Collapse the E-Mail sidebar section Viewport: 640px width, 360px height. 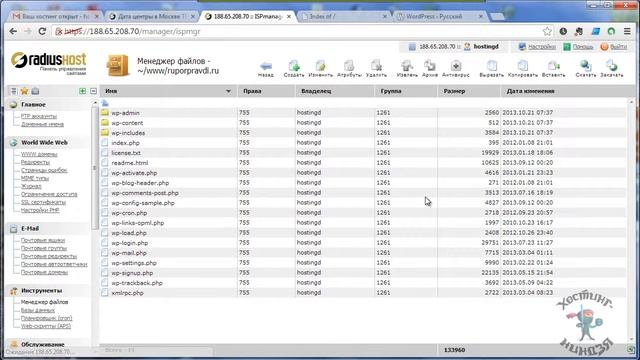[30, 229]
